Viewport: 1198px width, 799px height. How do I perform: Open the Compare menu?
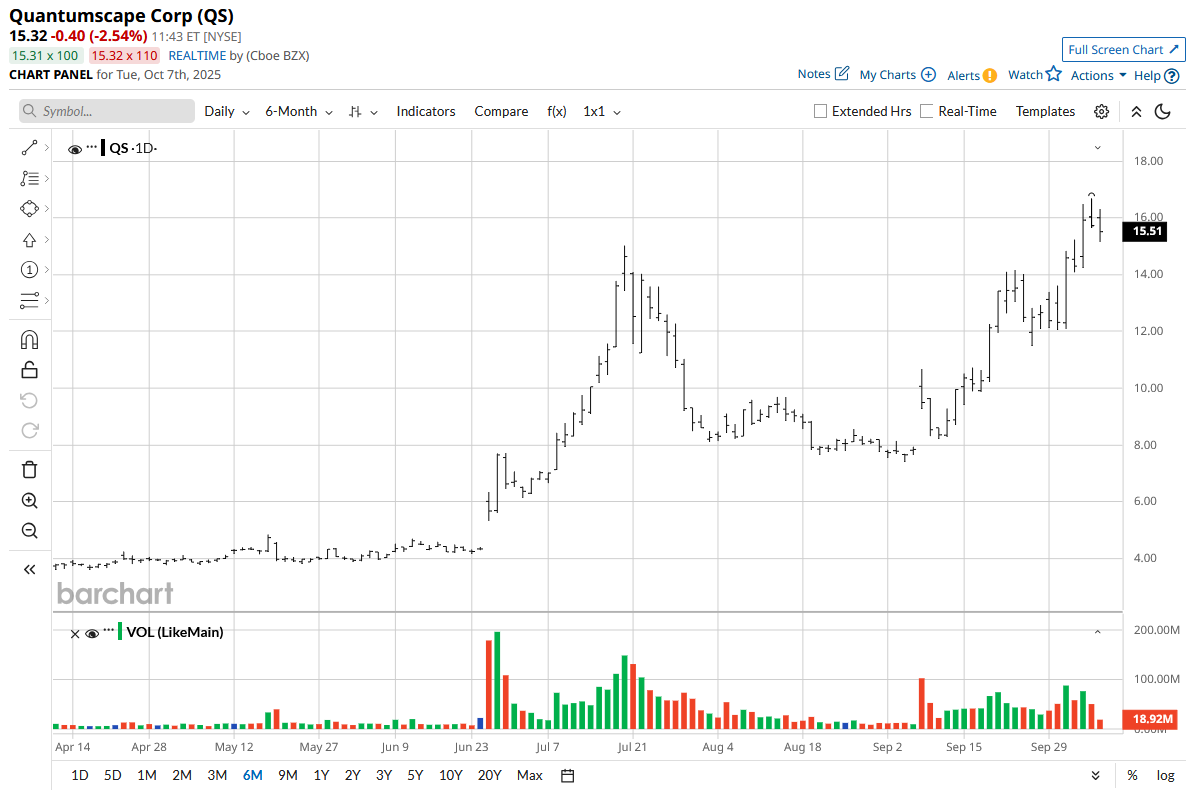point(501,112)
